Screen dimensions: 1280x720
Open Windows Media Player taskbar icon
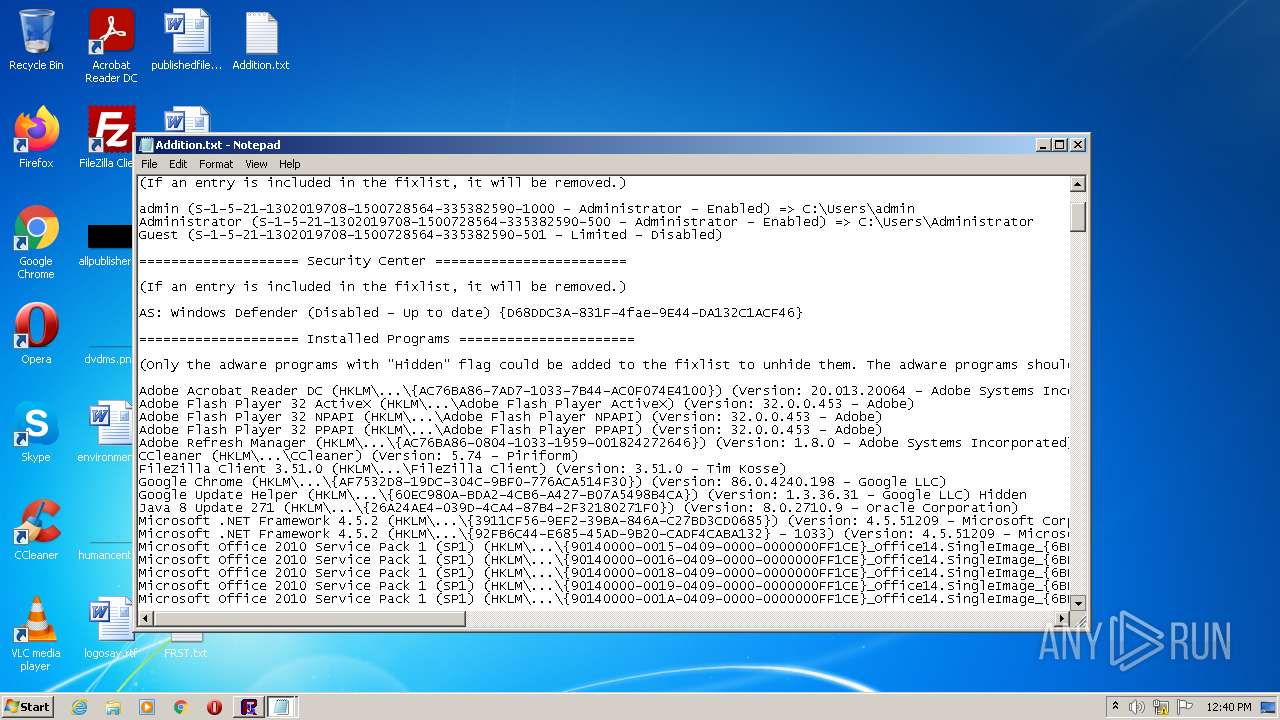click(x=147, y=706)
